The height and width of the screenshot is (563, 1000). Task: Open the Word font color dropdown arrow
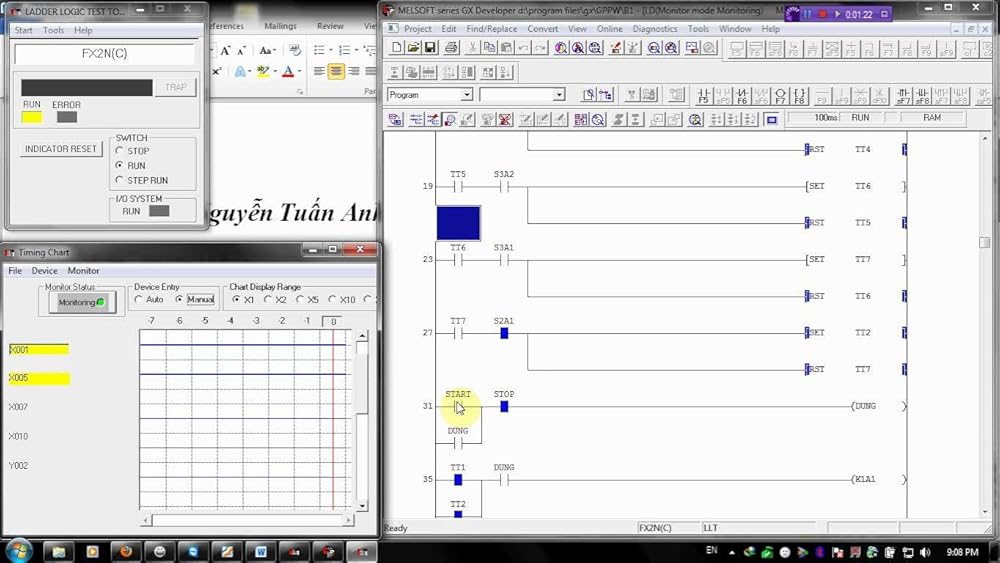300,72
